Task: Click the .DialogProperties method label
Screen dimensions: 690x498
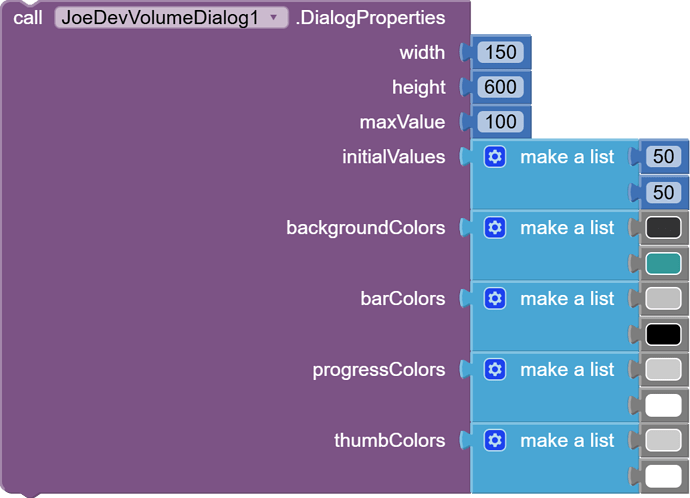Action: click(370, 18)
